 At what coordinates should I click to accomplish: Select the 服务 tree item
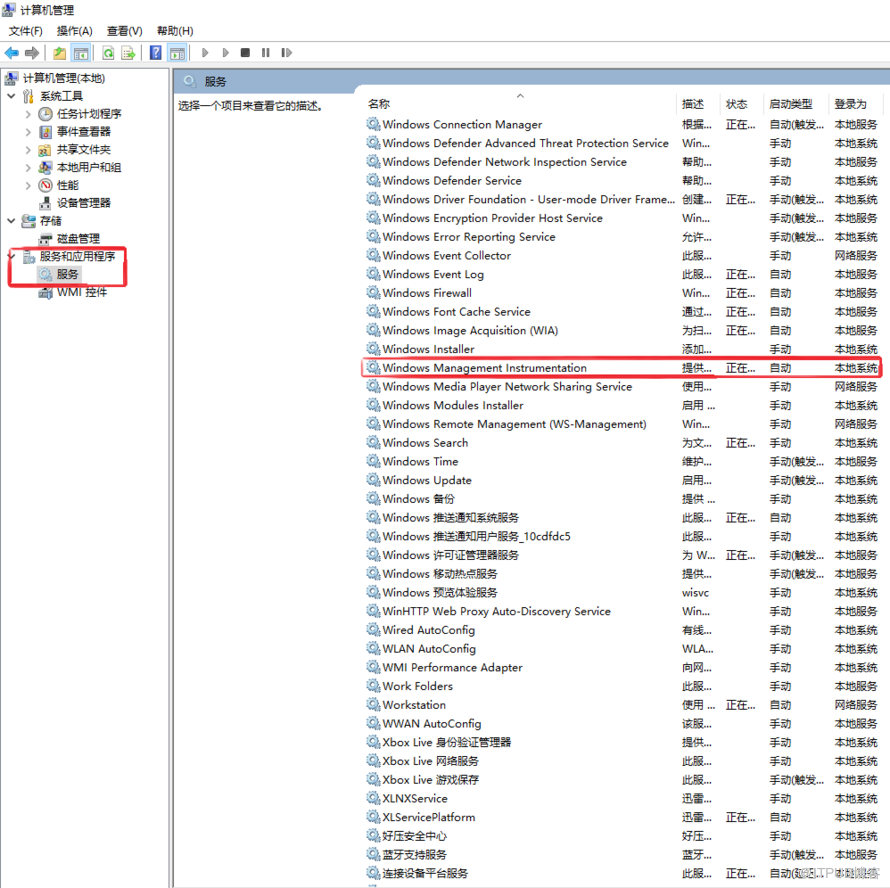coord(60,274)
